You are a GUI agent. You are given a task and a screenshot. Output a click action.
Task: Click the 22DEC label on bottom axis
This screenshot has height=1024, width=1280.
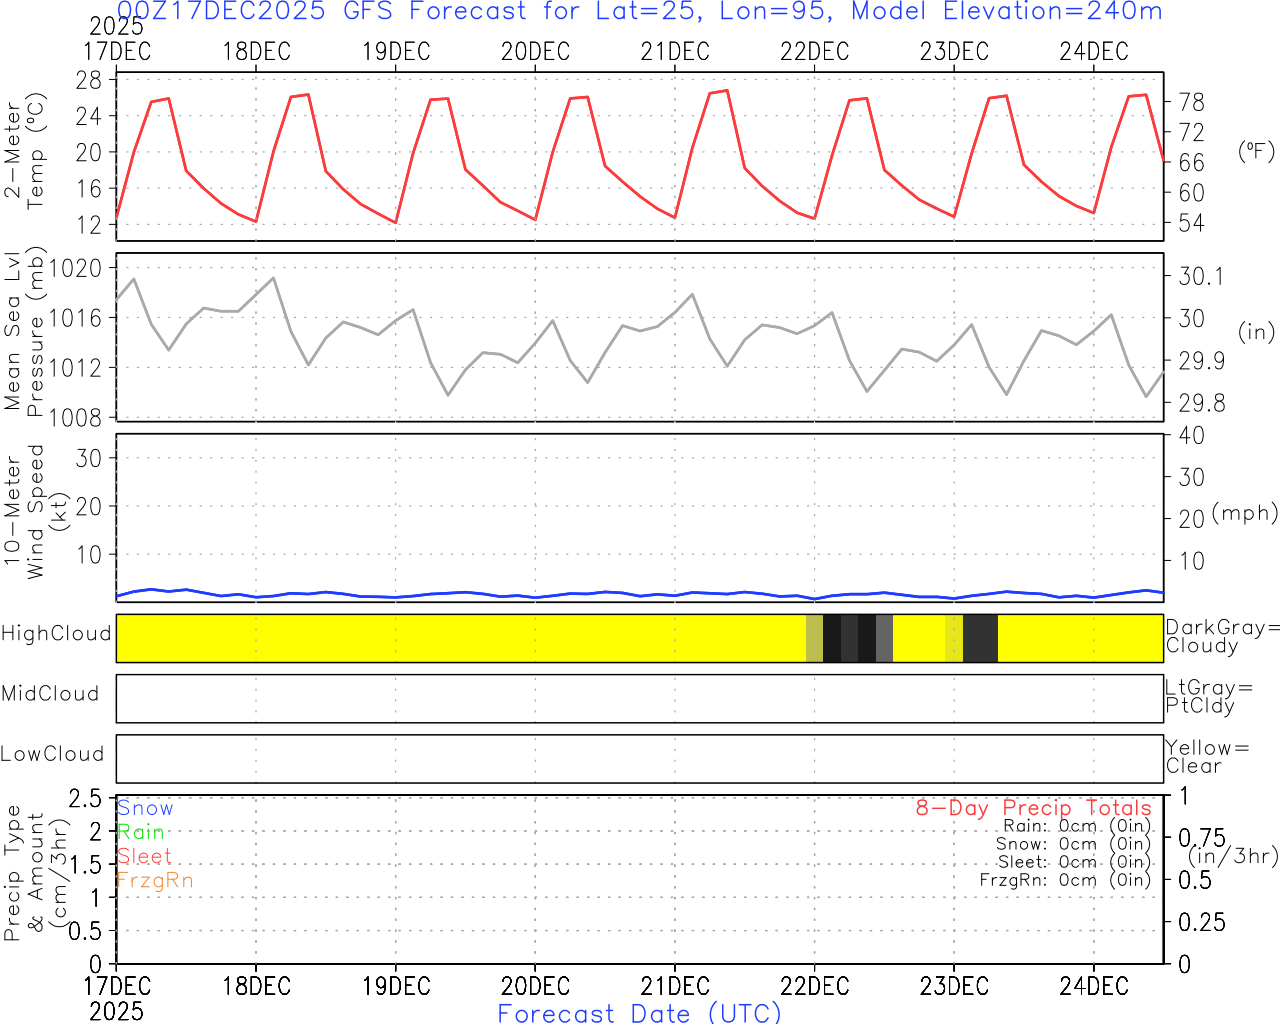point(814,986)
